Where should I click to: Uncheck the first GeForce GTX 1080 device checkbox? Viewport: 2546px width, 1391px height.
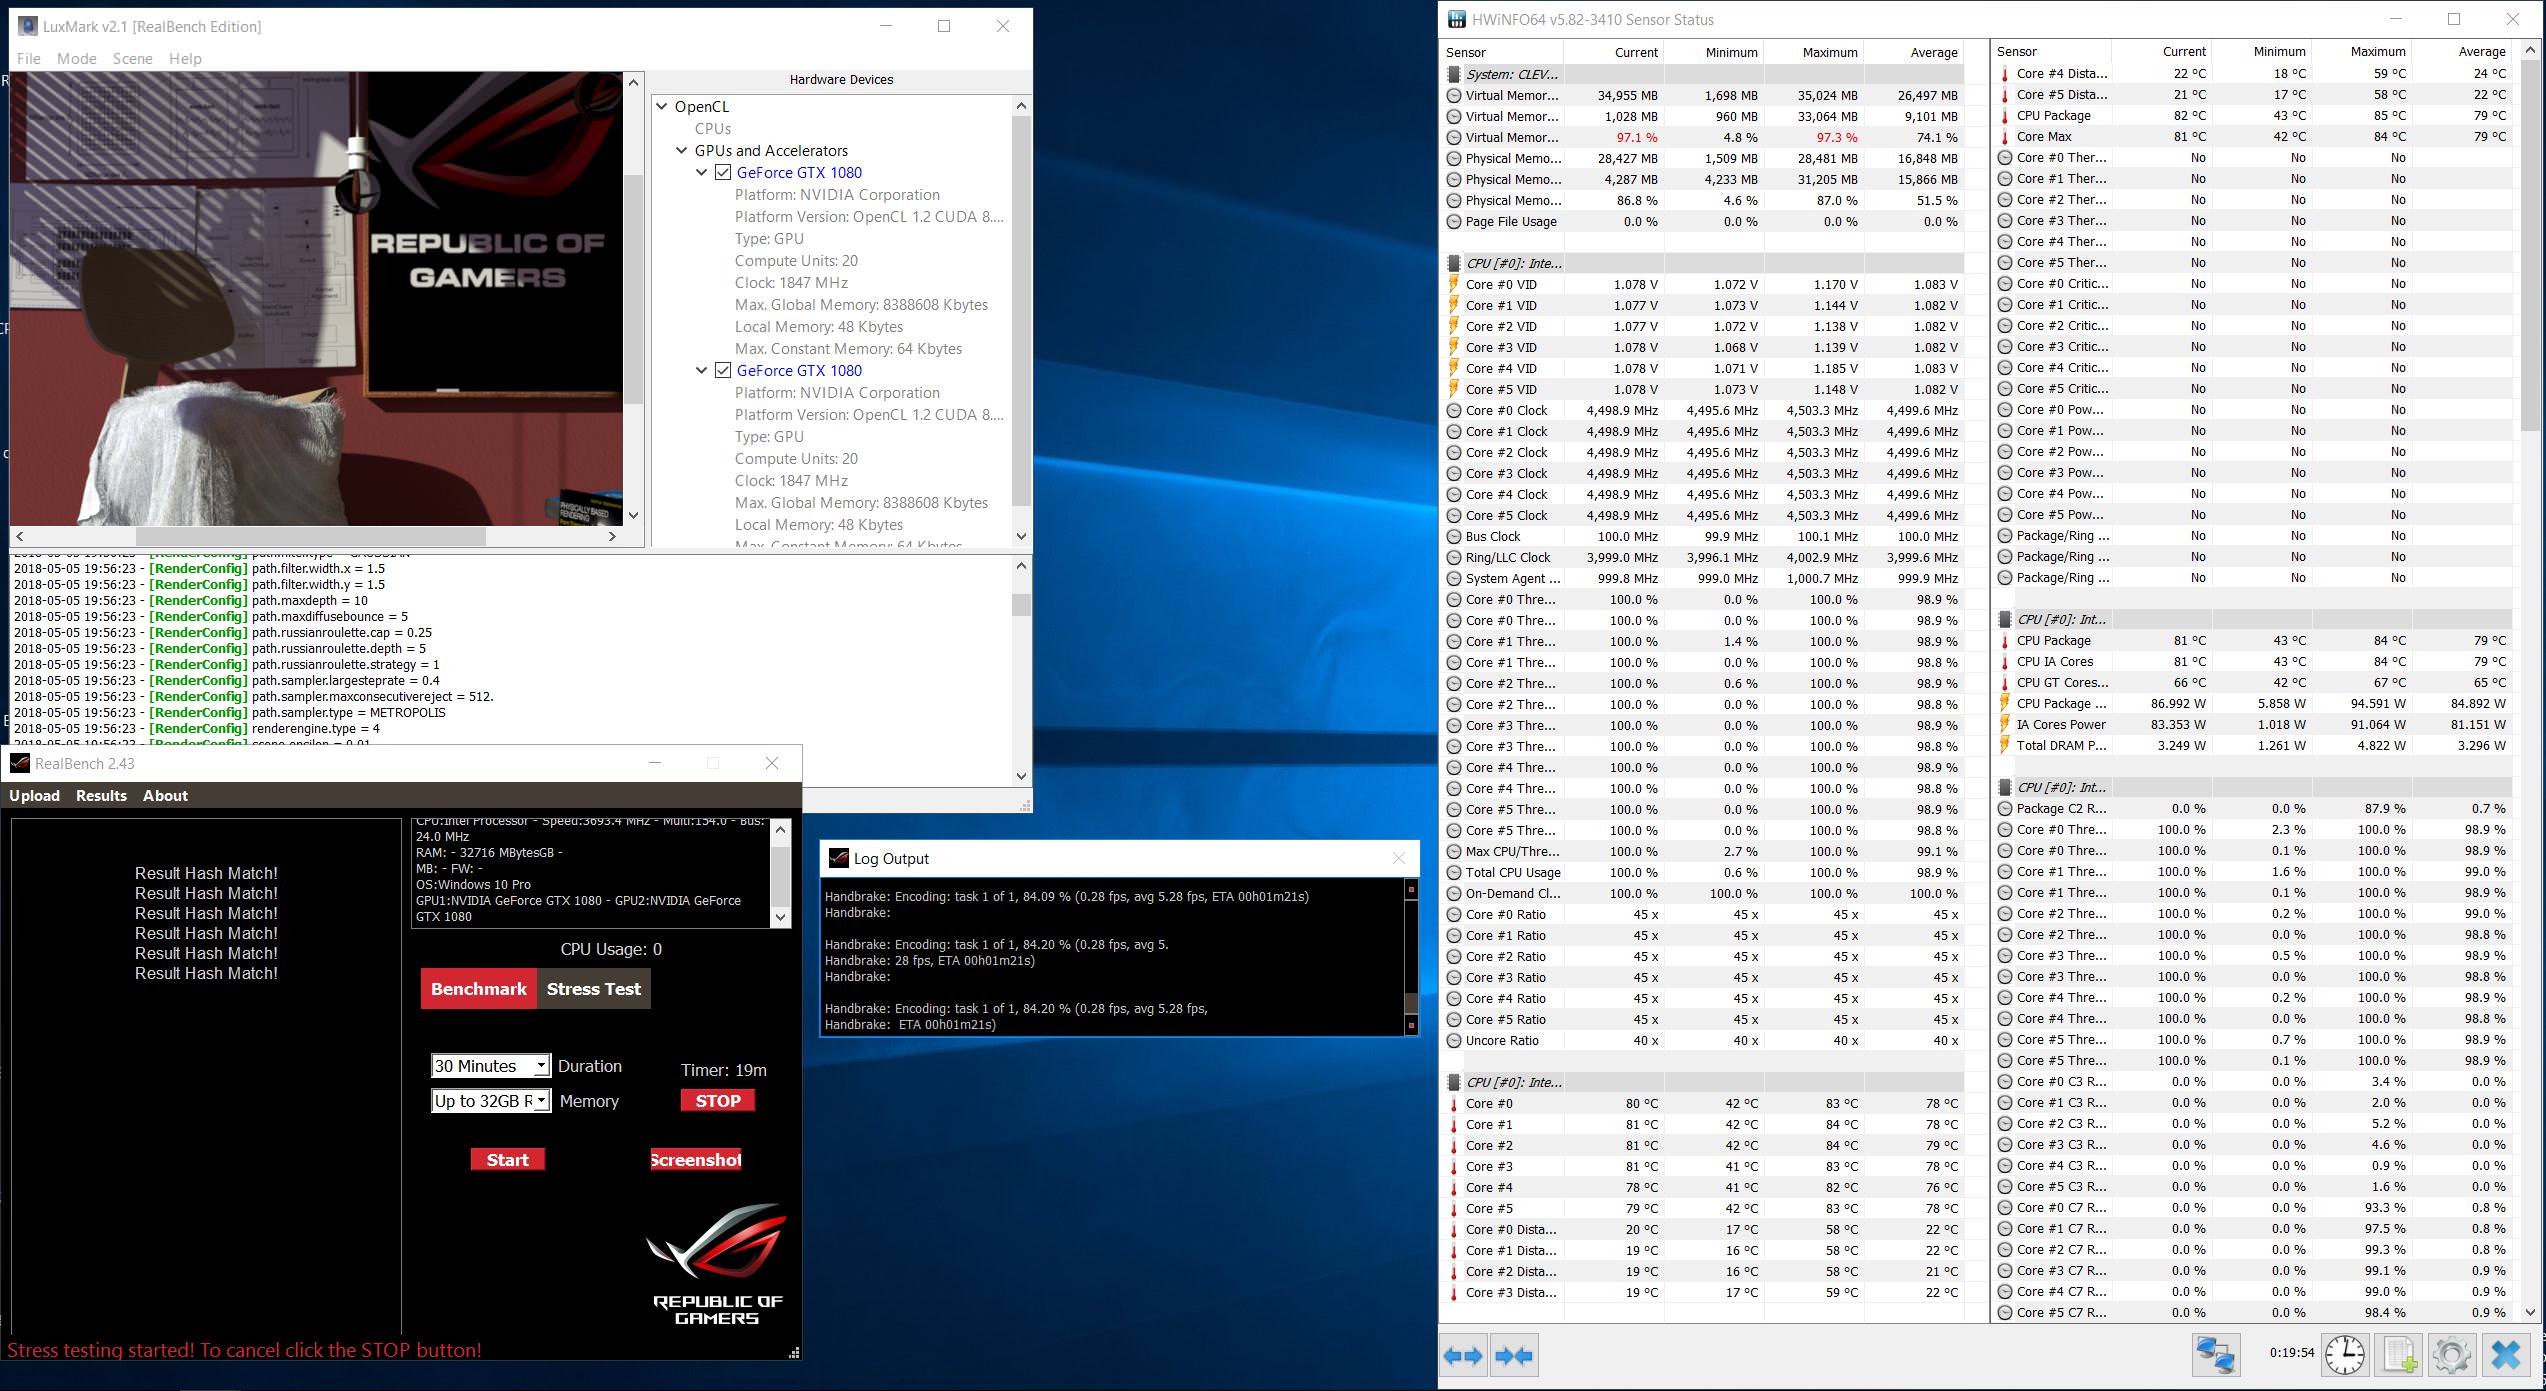(723, 172)
